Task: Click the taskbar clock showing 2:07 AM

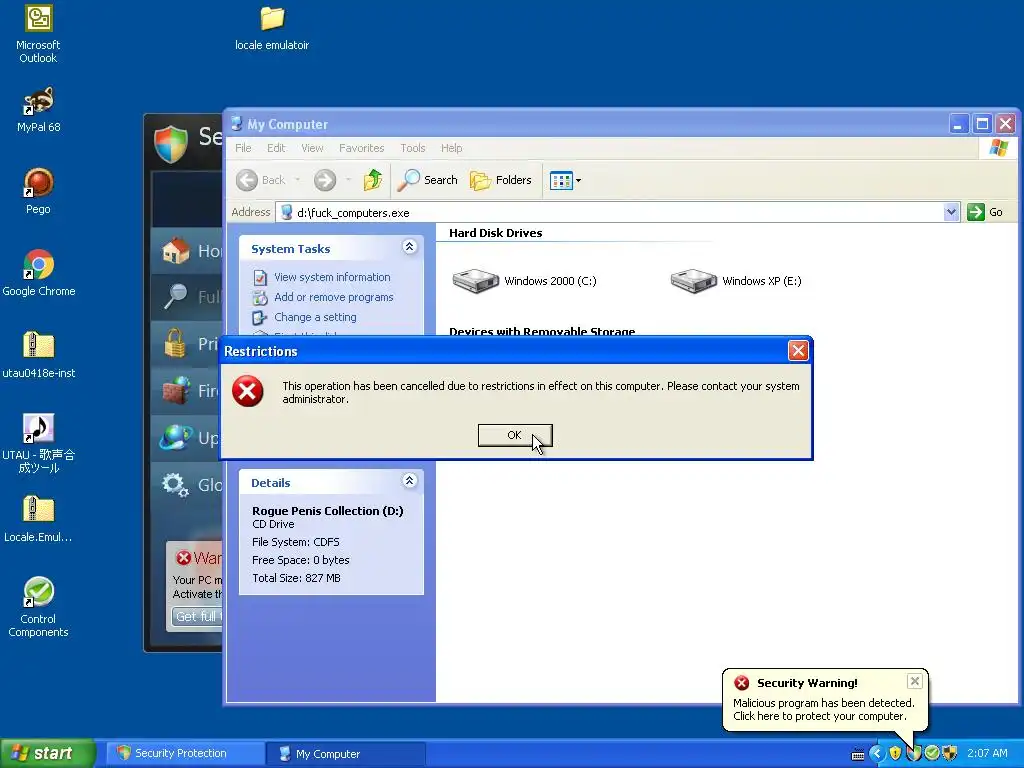Action: click(987, 754)
